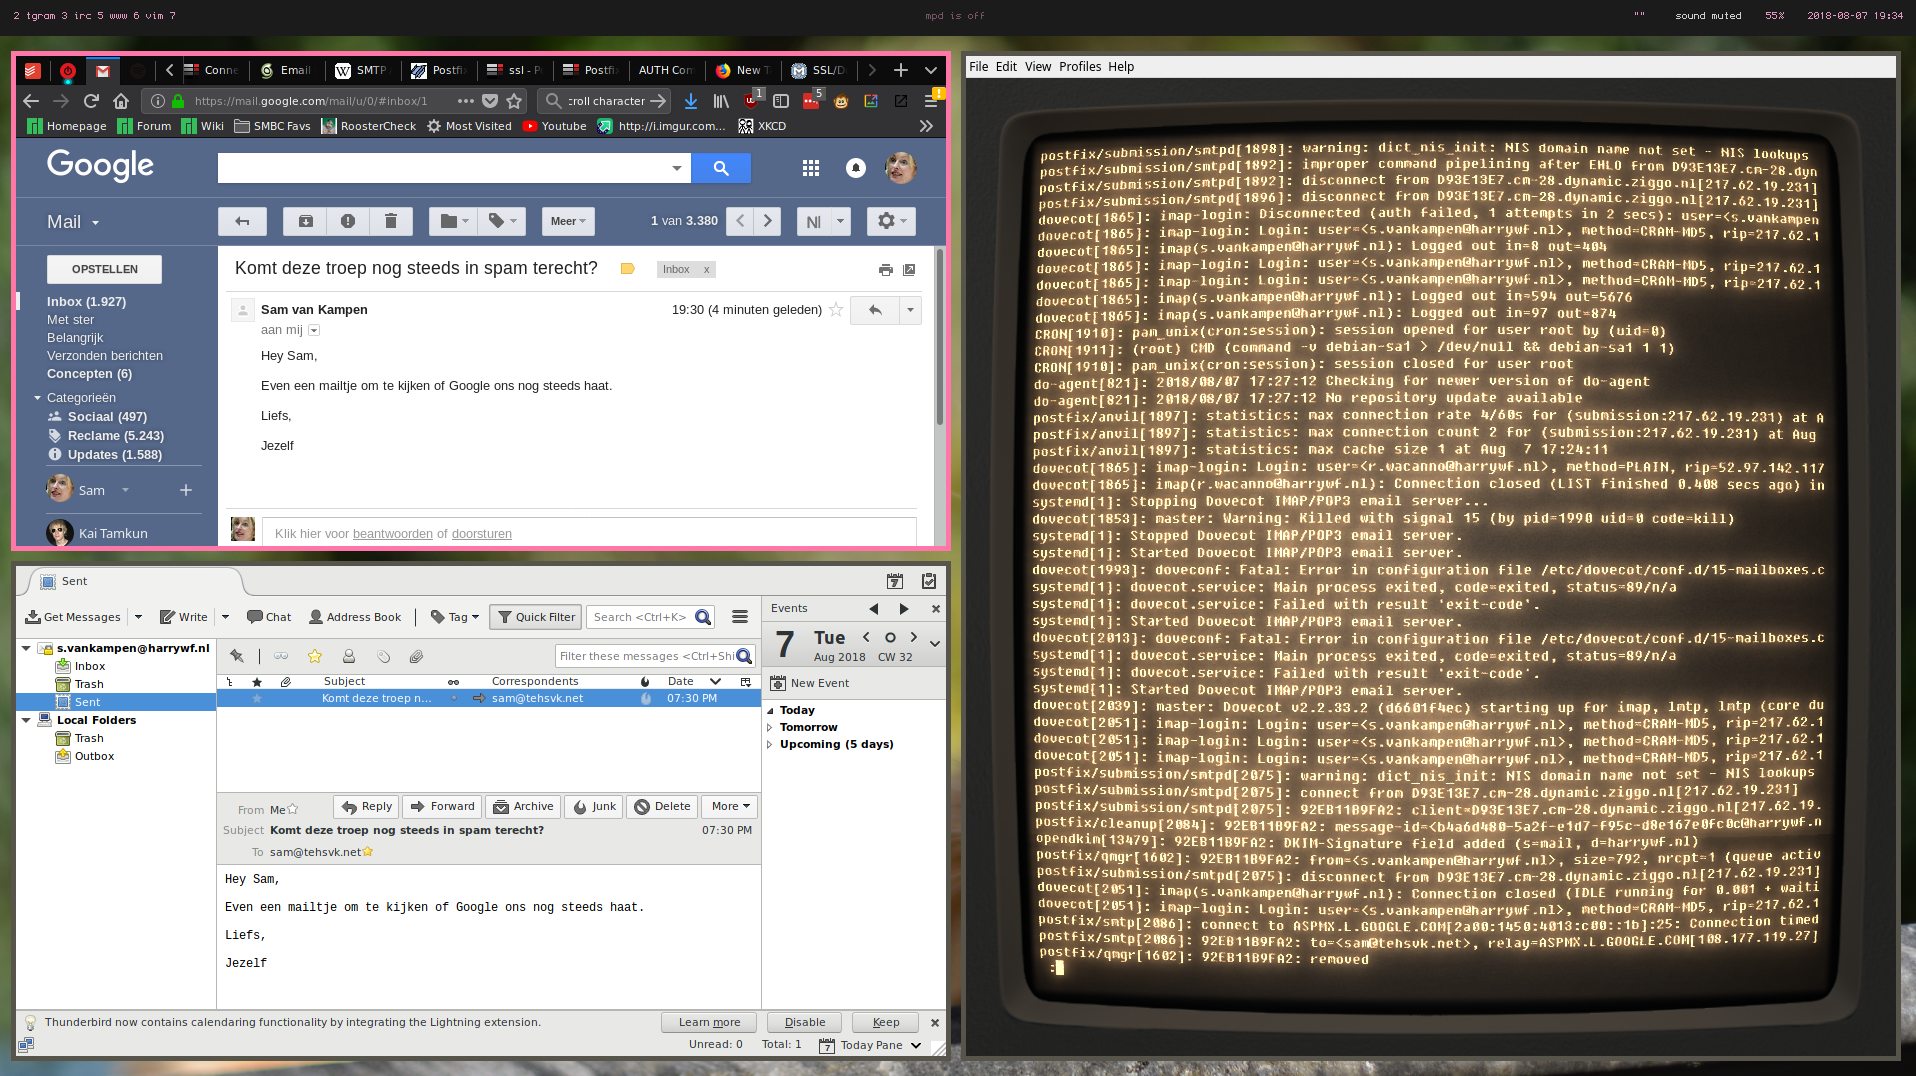
Task: Star the Sam van Kampen Gmail message
Action: 836,310
